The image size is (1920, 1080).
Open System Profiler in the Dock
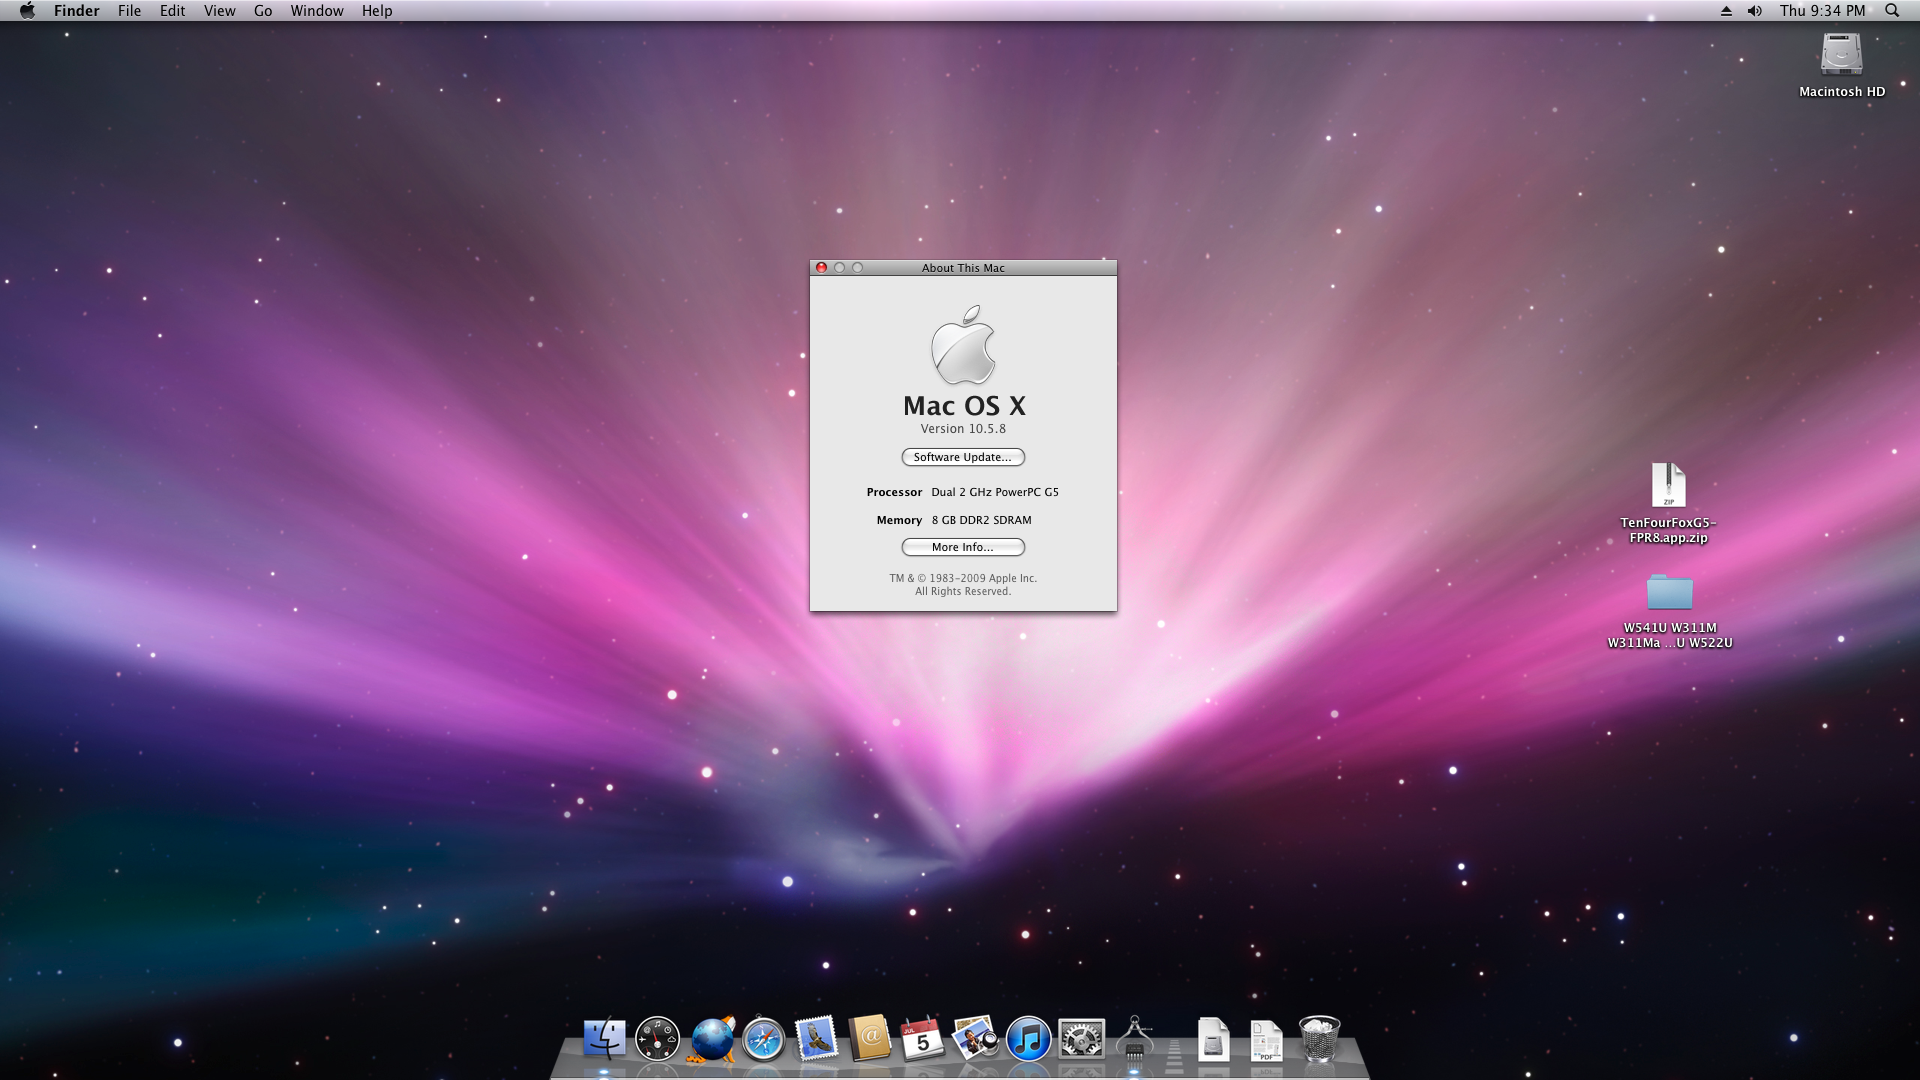[1134, 1039]
